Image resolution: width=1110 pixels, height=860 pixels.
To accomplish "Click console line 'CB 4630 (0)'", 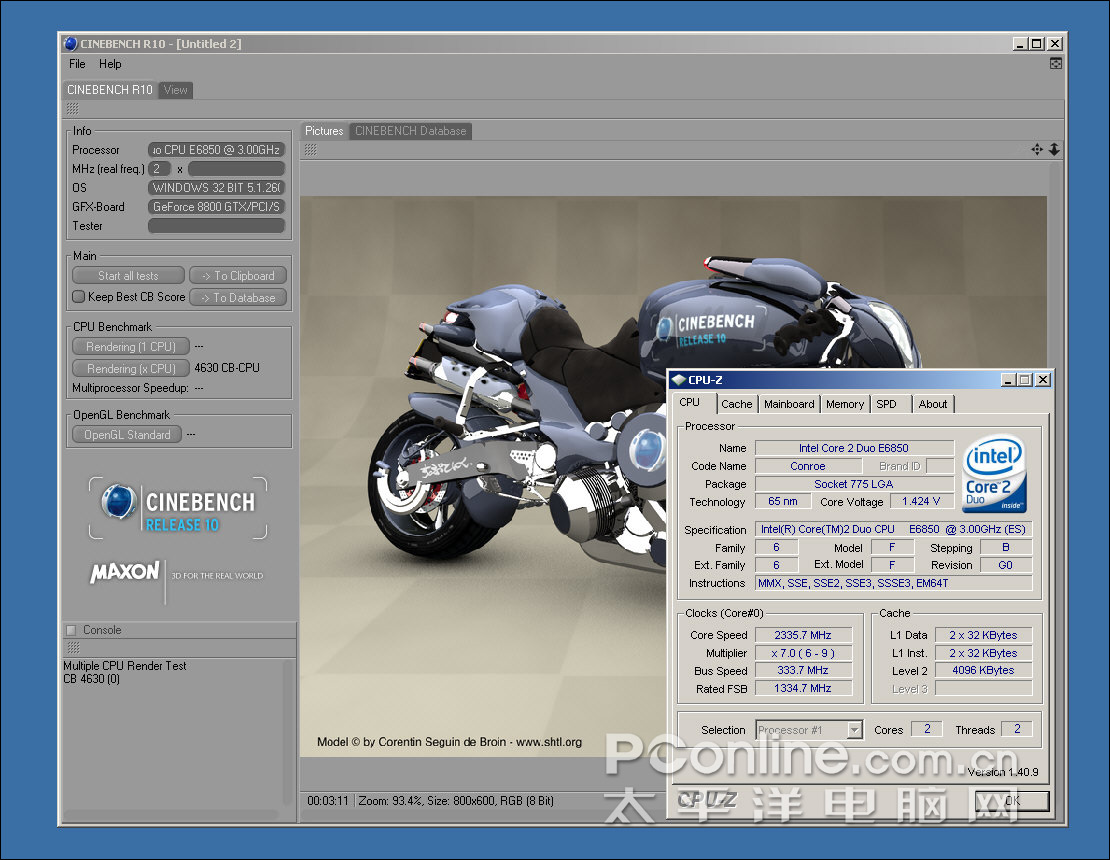I will 91,679.
